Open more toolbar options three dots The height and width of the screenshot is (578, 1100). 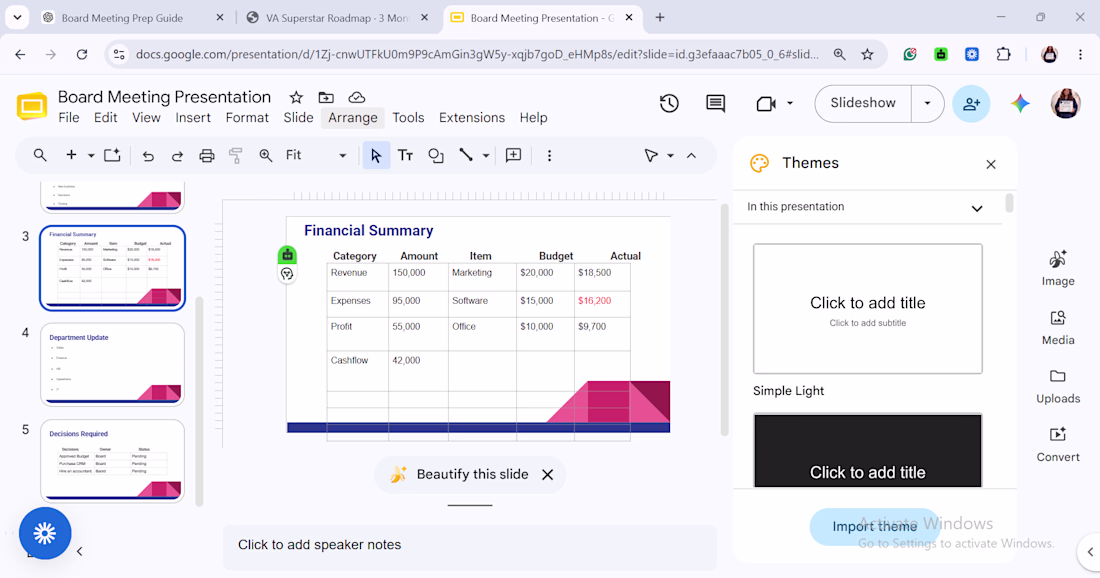(x=549, y=156)
